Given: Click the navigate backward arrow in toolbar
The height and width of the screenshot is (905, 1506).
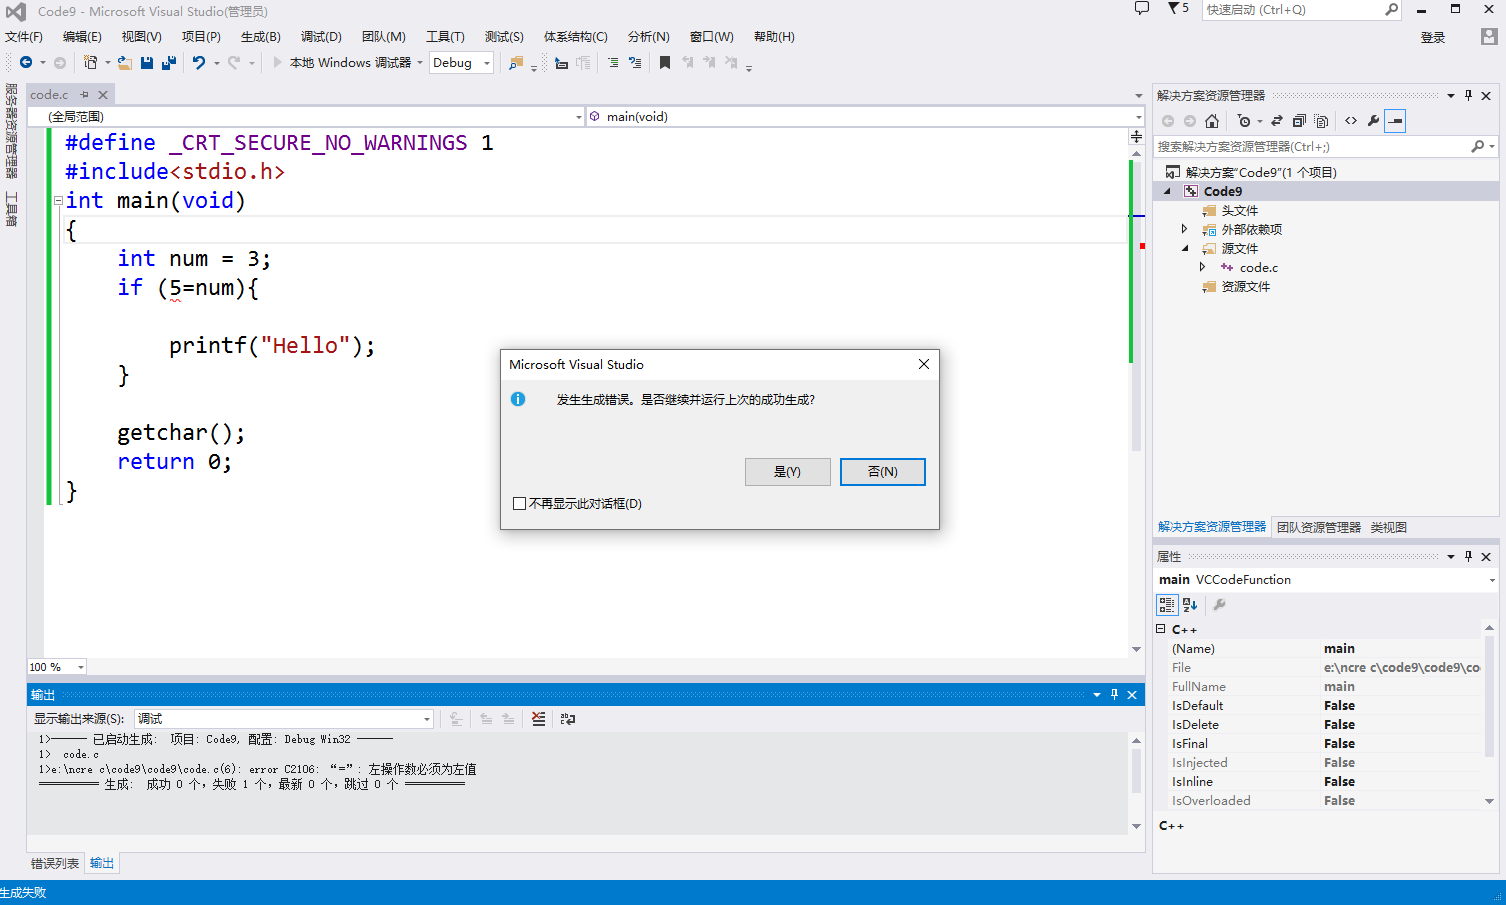Looking at the screenshot, I should pyautogui.click(x=26, y=63).
